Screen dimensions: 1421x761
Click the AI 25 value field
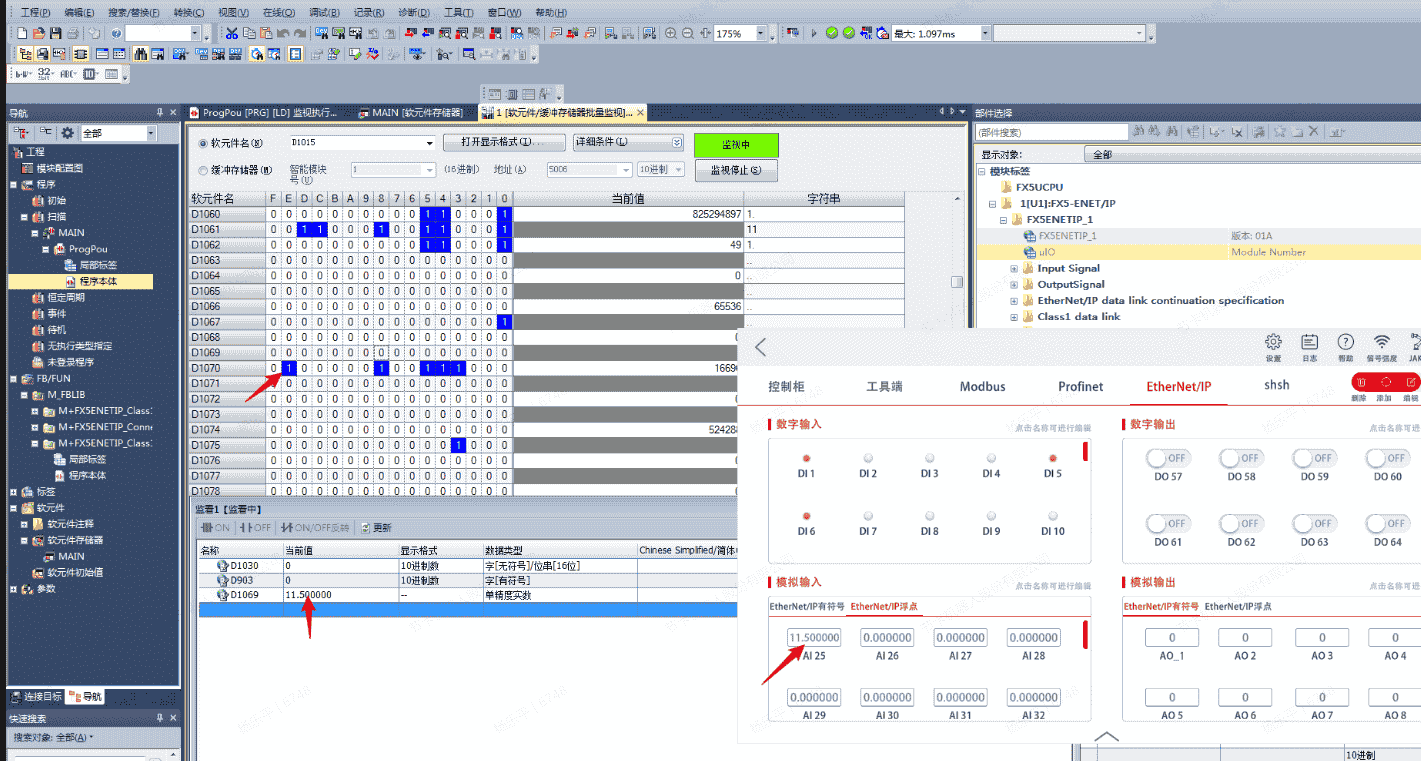(814, 637)
